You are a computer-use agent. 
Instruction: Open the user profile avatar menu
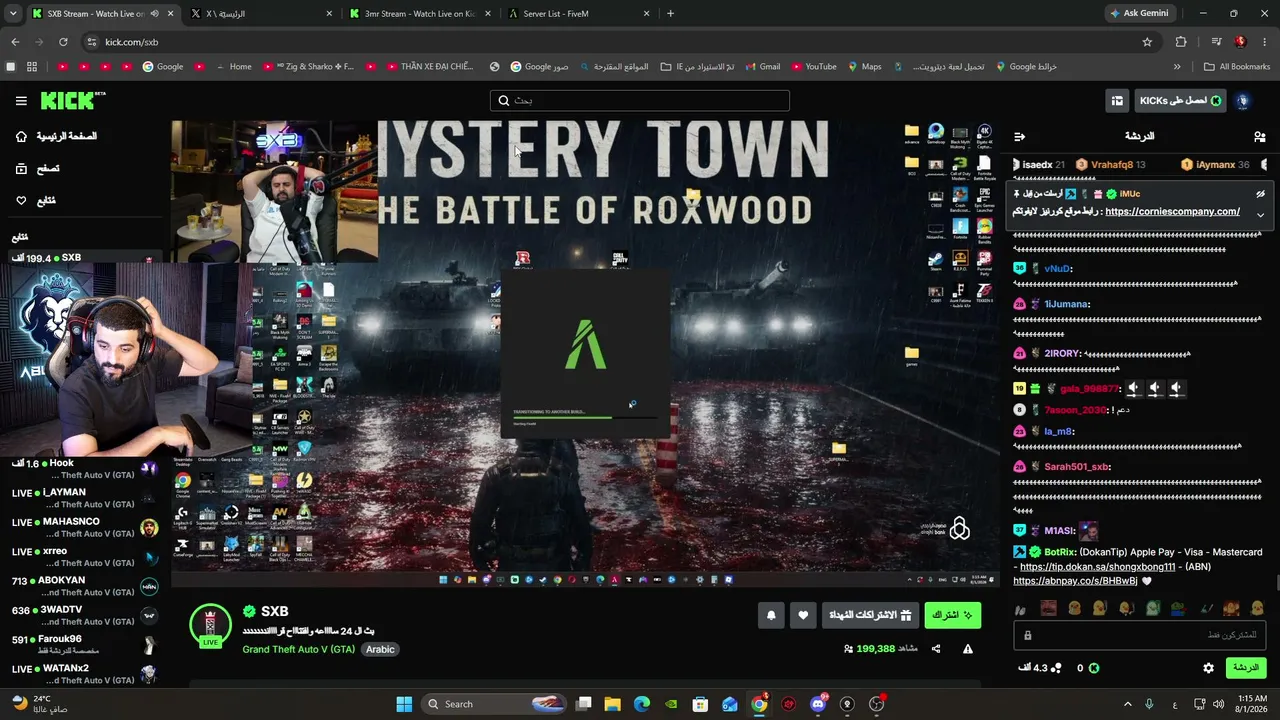[x=1243, y=101]
